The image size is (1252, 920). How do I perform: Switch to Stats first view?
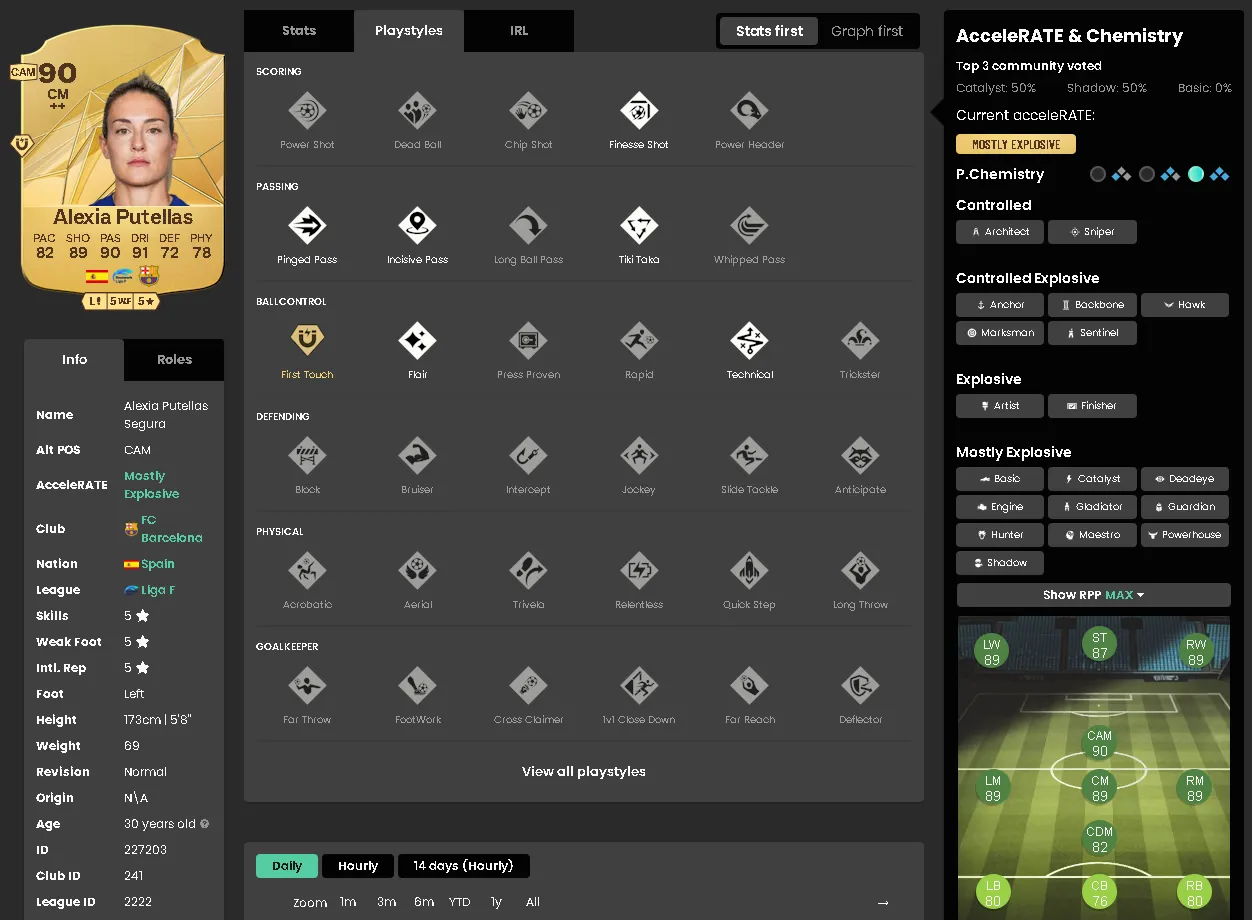[769, 31]
